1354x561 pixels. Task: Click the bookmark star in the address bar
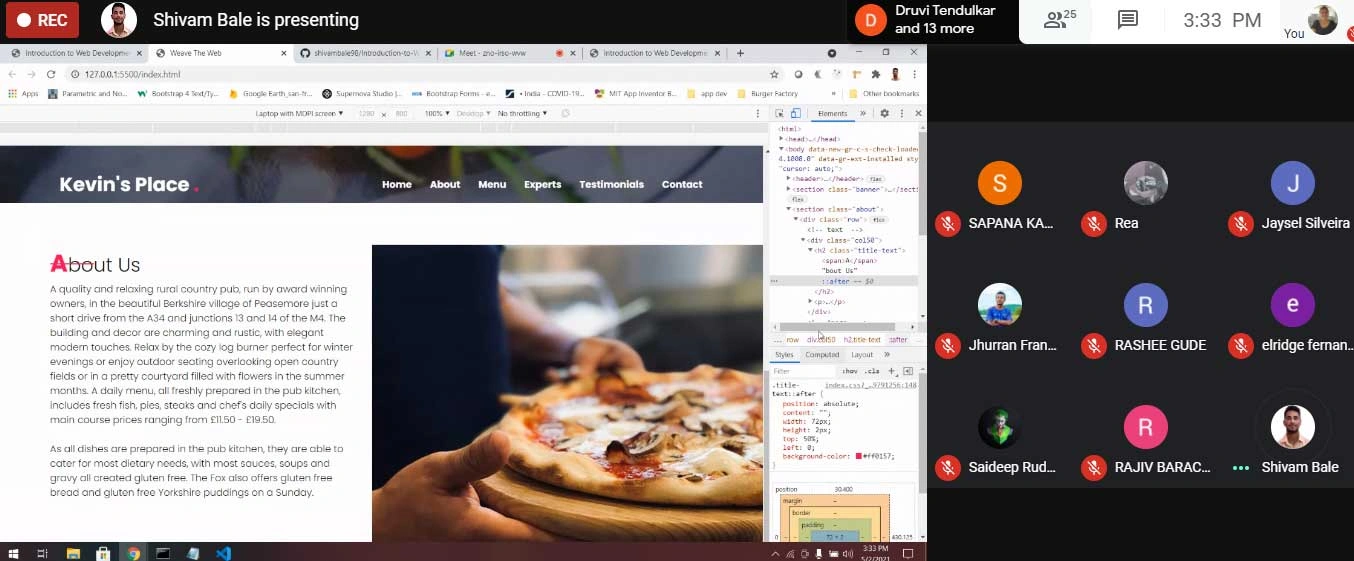click(774, 74)
